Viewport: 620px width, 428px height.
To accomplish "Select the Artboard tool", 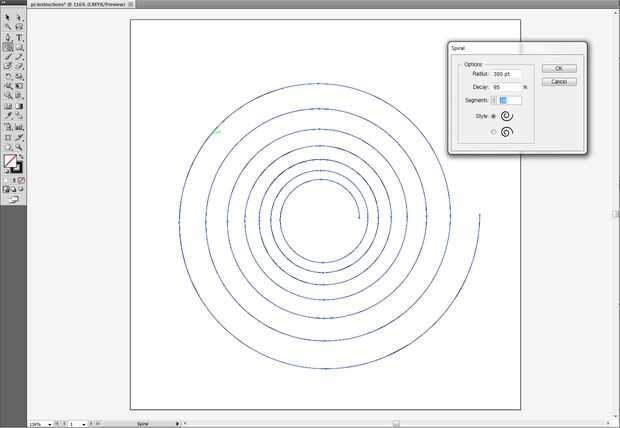I will coord(8,137).
